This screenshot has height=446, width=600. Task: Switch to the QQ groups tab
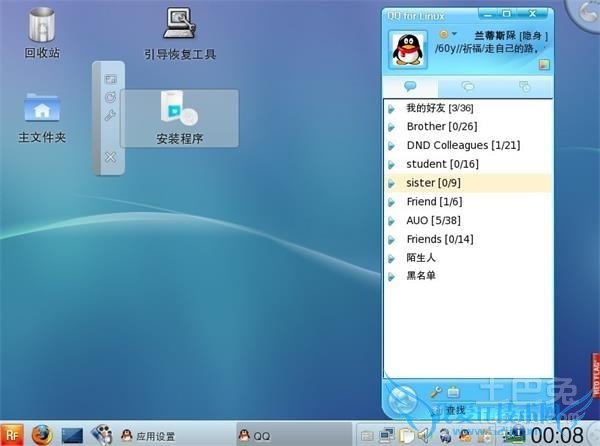468,87
